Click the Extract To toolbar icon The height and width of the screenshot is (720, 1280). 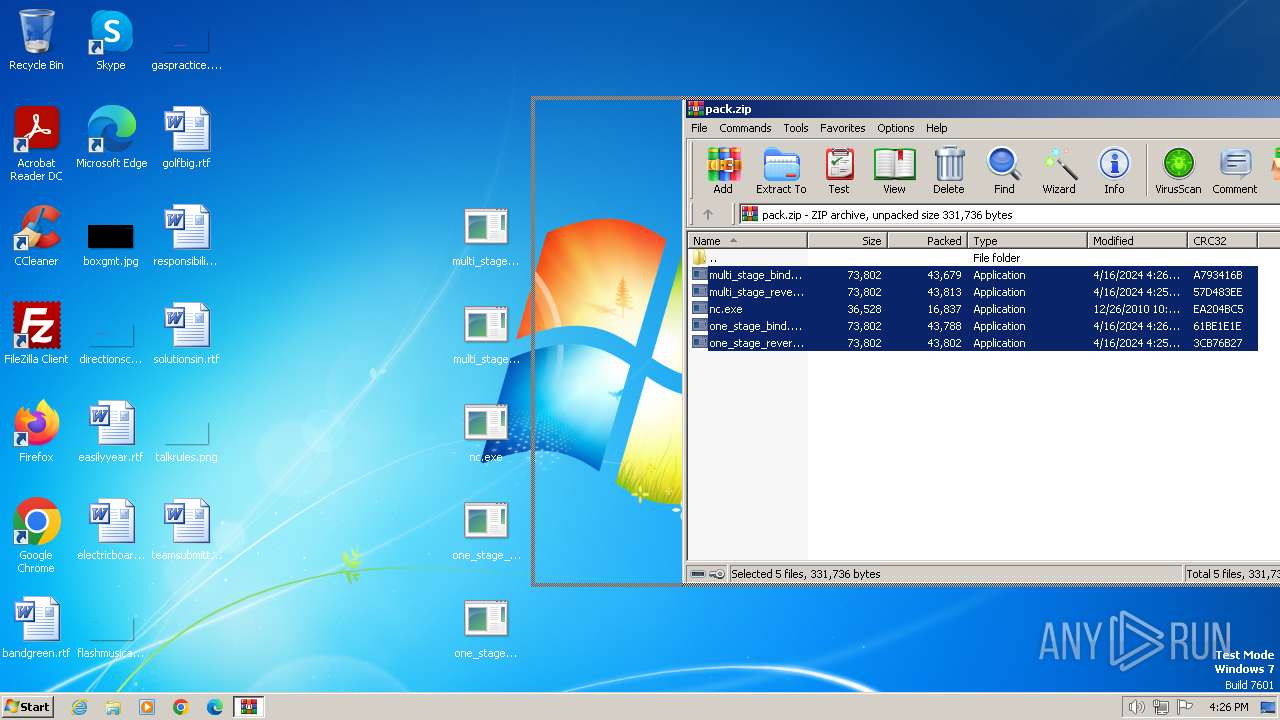tap(781, 171)
